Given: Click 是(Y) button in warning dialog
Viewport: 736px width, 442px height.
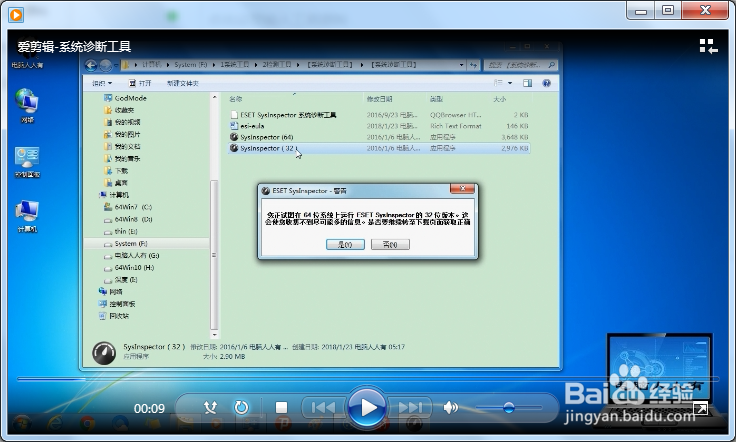Looking at the screenshot, I should coord(345,244).
